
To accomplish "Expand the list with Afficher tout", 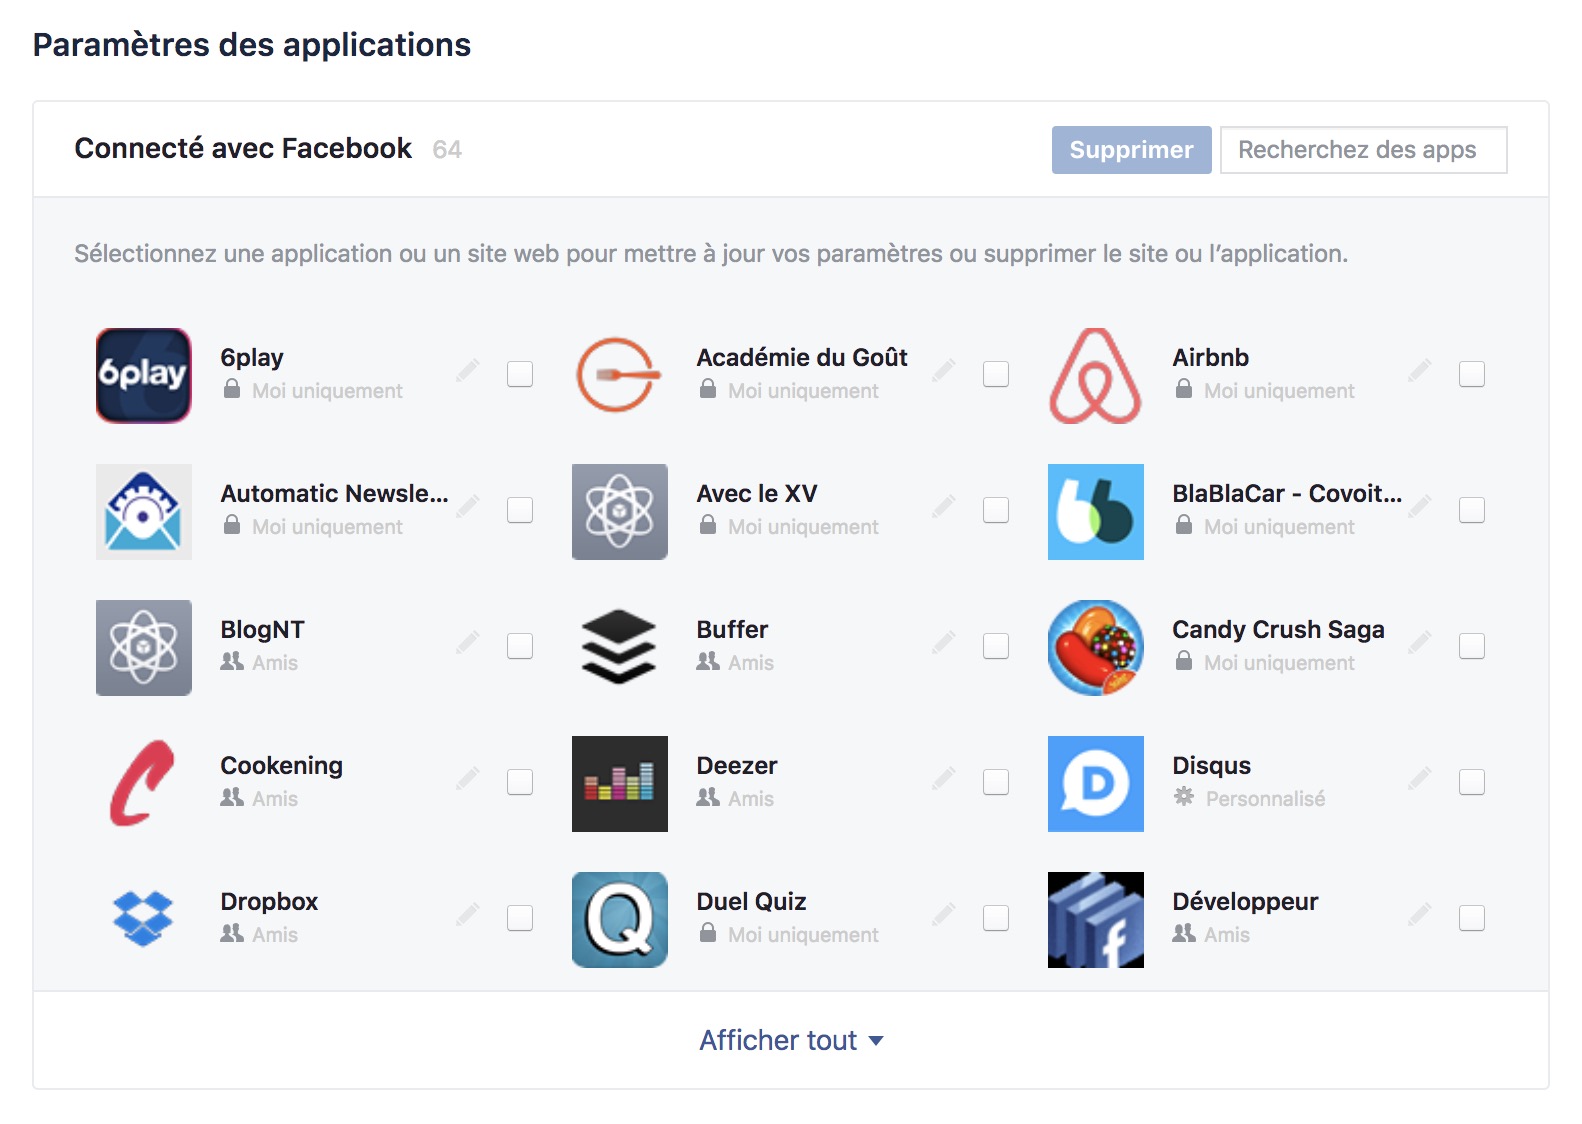I will point(791,1040).
